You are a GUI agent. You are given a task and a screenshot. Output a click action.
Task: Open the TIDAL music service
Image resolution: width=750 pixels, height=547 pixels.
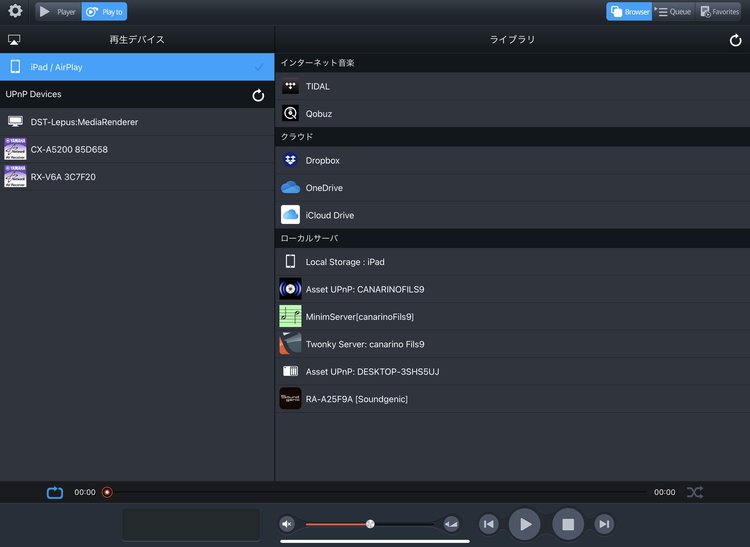click(317, 87)
